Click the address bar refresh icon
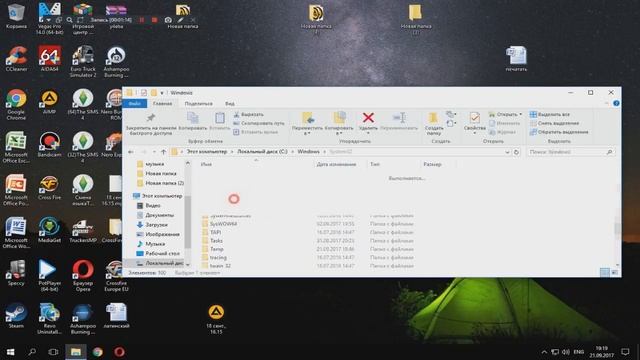 point(516,152)
